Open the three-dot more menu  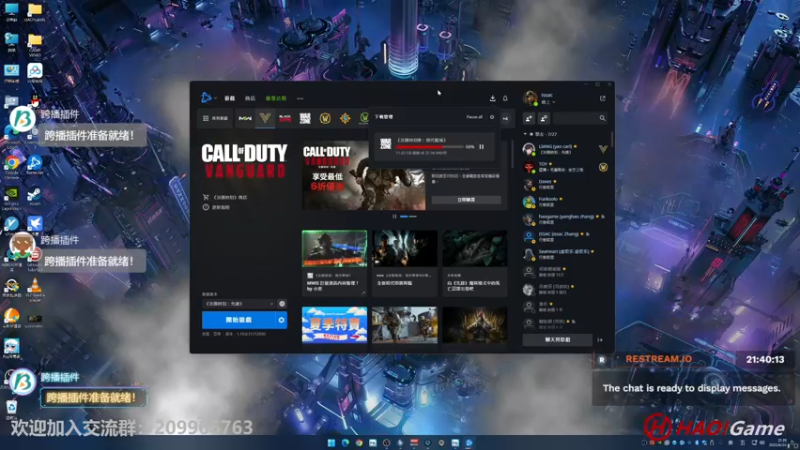tap(300, 98)
